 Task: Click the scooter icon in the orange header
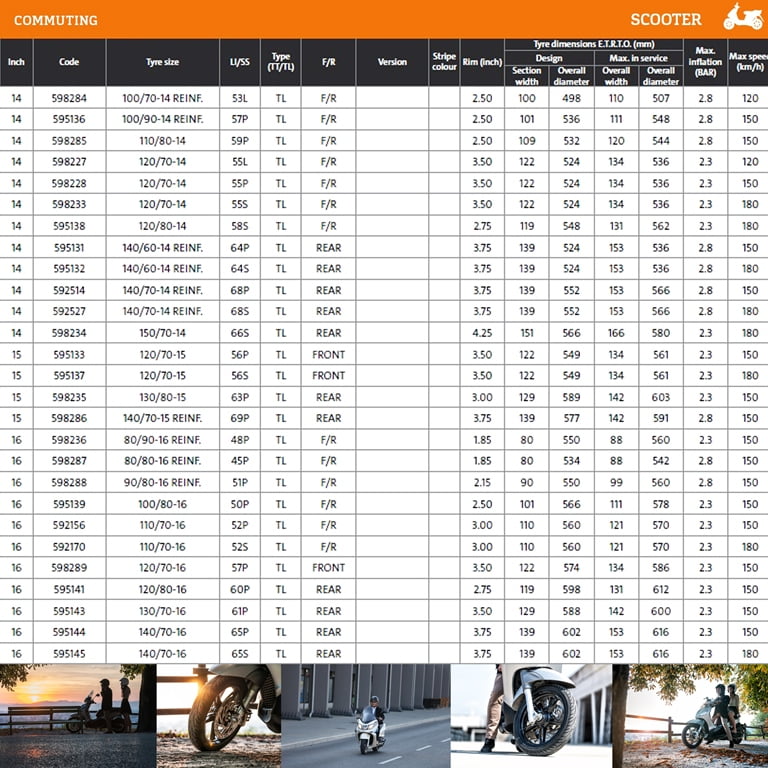coord(743,18)
